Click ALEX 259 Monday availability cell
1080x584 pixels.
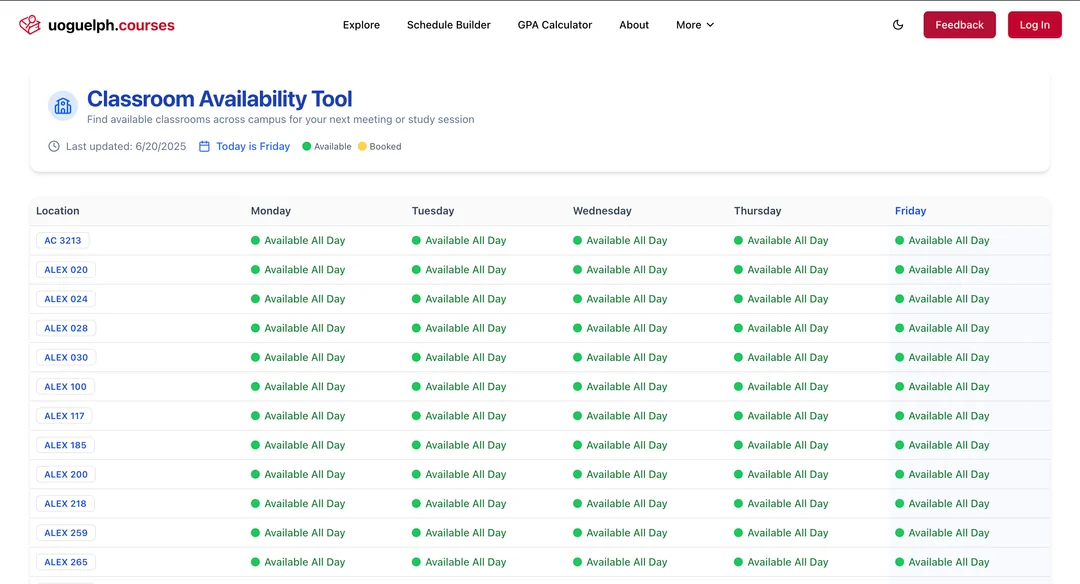(x=298, y=533)
